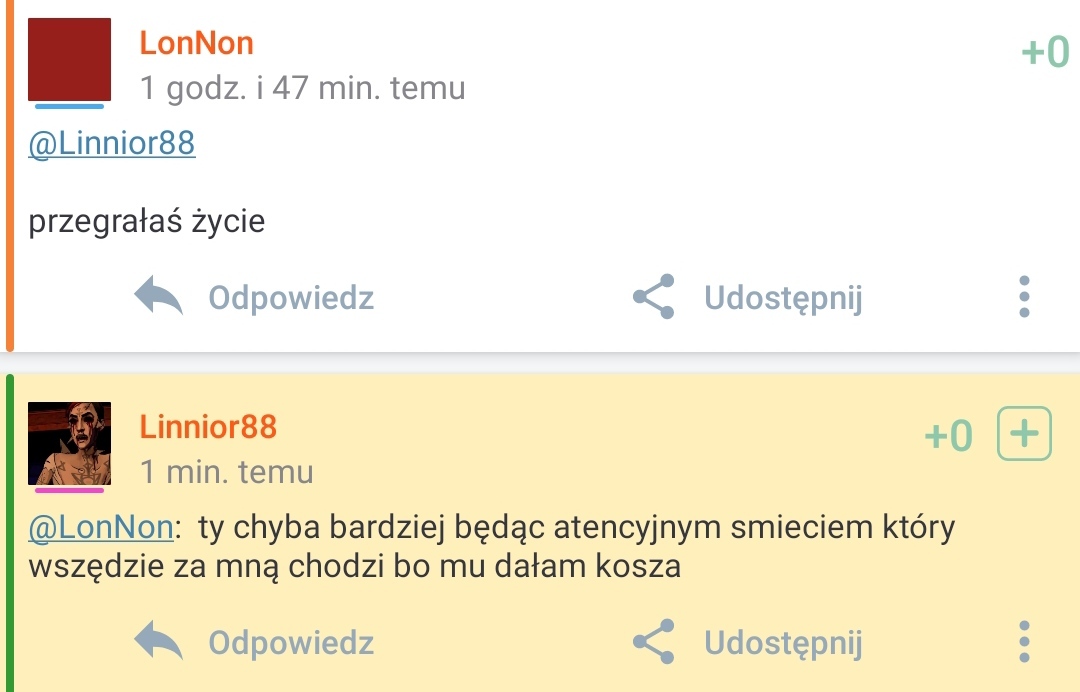The height and width of the screenshot is (692, 1080).
Task: Open Linnior88's avatar picture
Action: (69, 443)
